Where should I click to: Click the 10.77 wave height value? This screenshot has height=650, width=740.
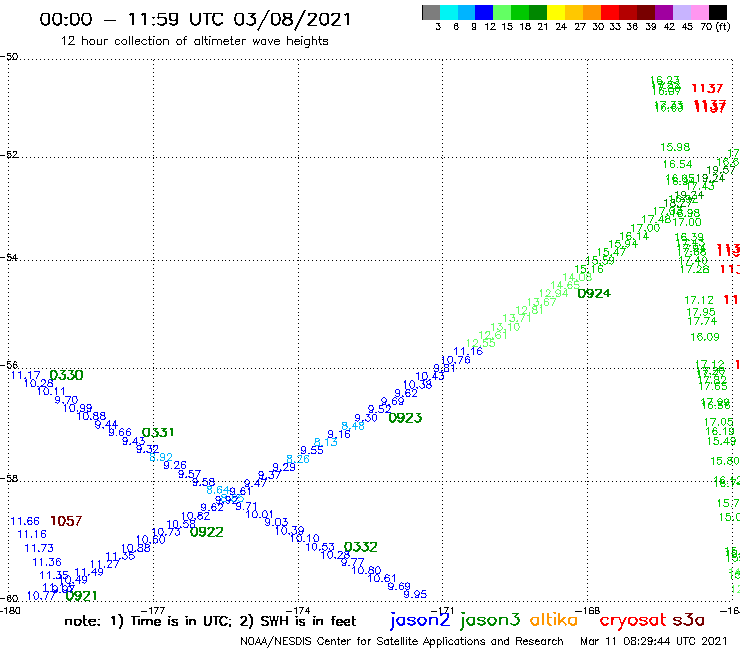click(42, 596)
